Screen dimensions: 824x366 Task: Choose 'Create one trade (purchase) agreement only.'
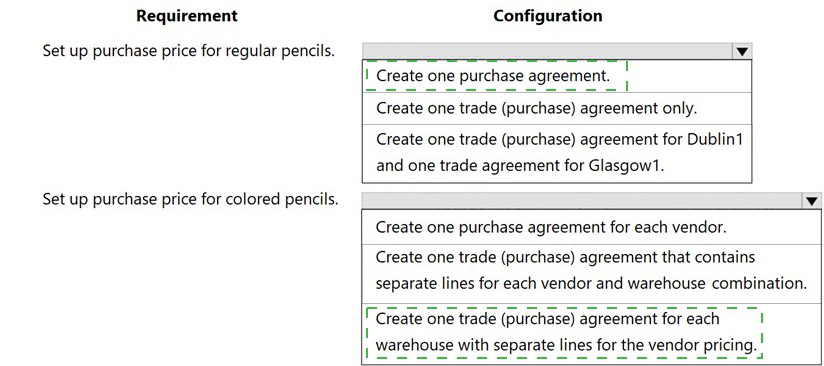click(x=557, y=108)
